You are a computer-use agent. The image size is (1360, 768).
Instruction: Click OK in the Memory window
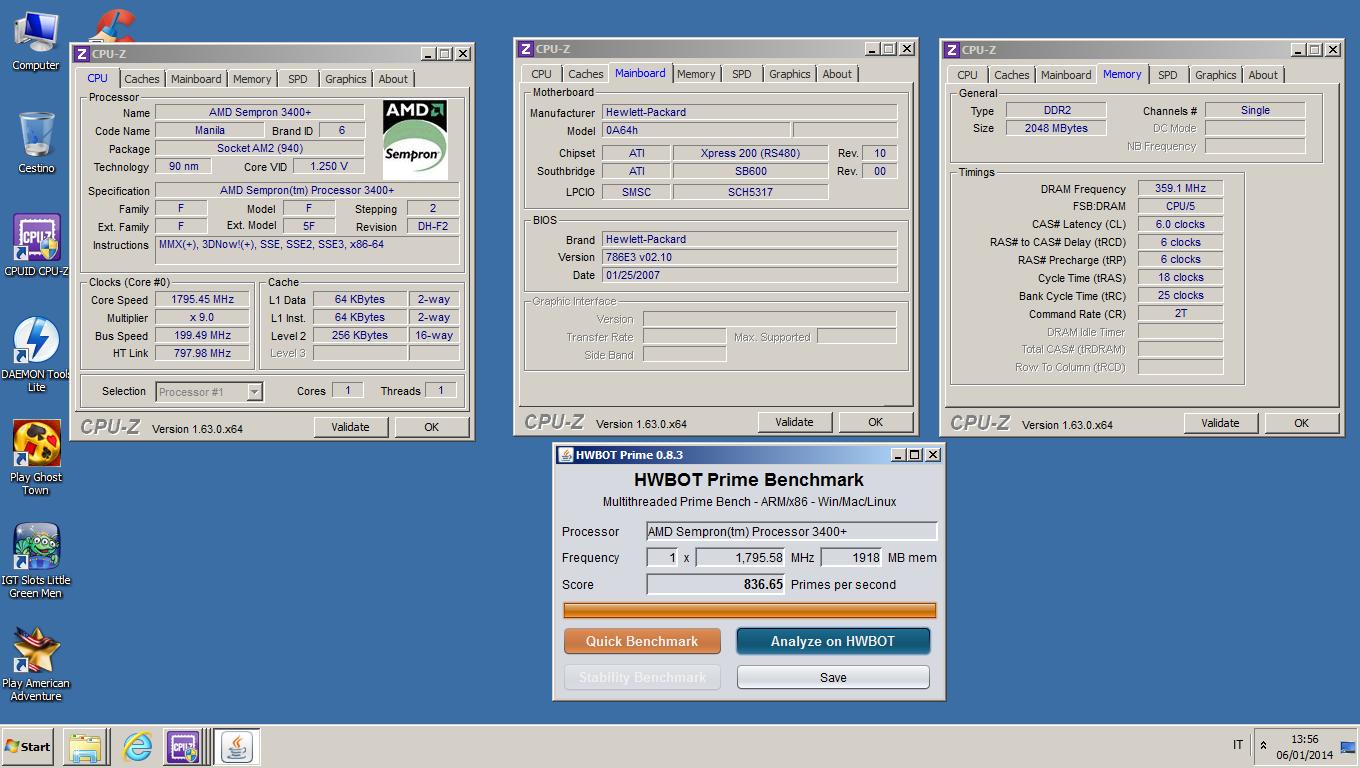click(1301, 423)
